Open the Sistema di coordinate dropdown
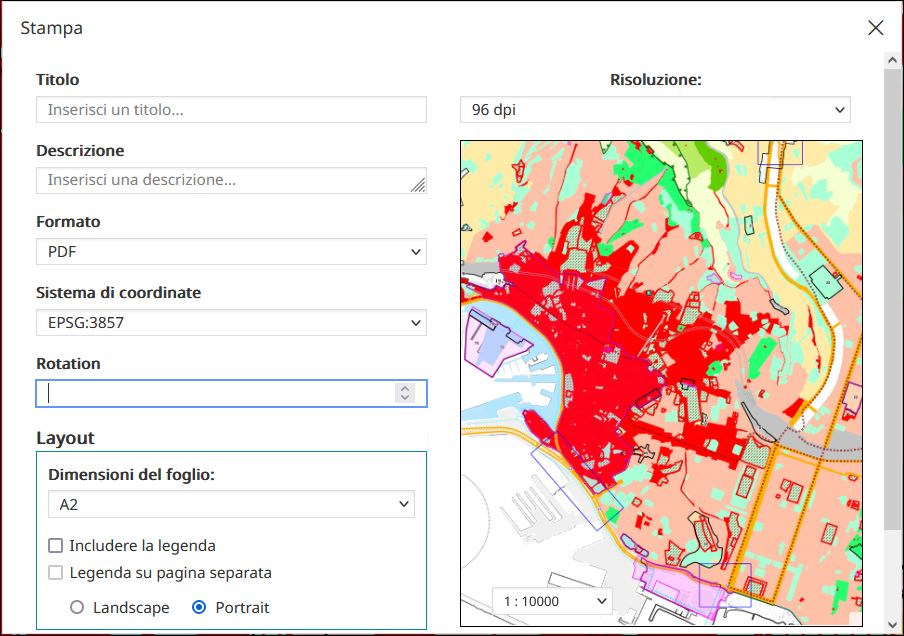 (x=231, y=323)
